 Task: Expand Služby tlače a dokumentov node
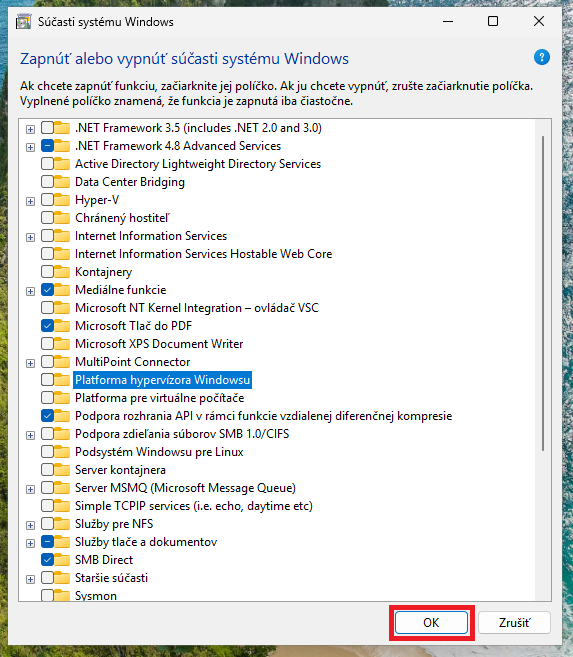pos(30,543)
